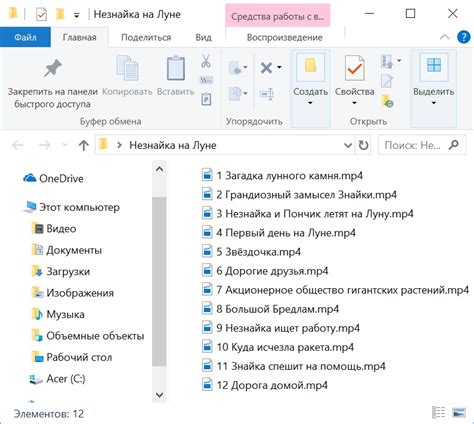Click the Move to icon in Упорядочить

tap(235, 68)
